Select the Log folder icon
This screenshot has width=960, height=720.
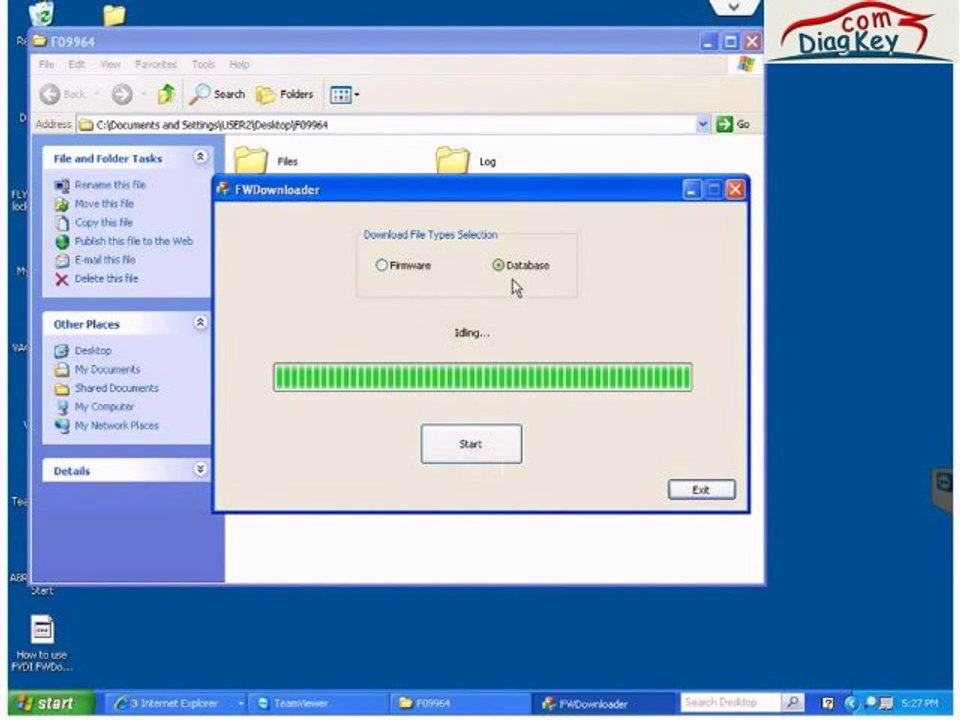[x=452, y=160]
